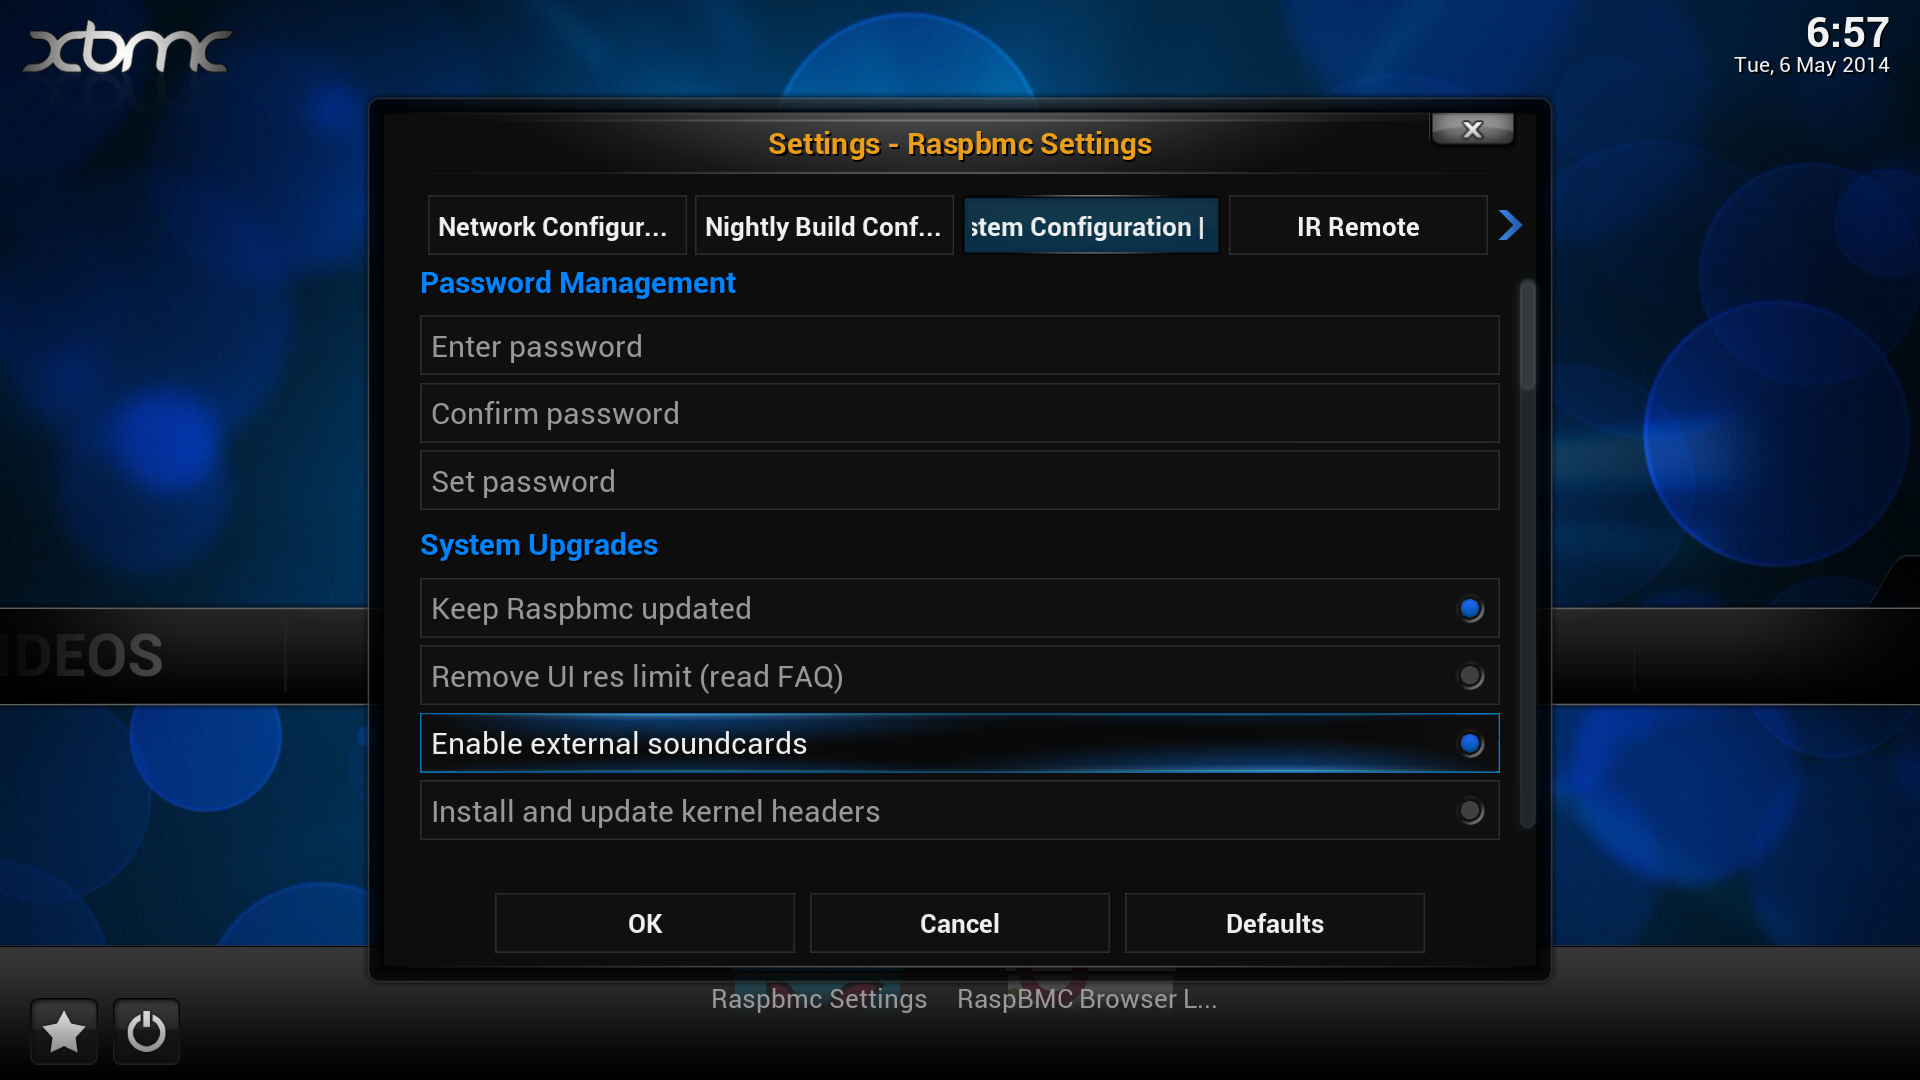1920x1080 pixels.
Task: Close the Raspbmc Settings dialog
Action: coord(1472,129)
